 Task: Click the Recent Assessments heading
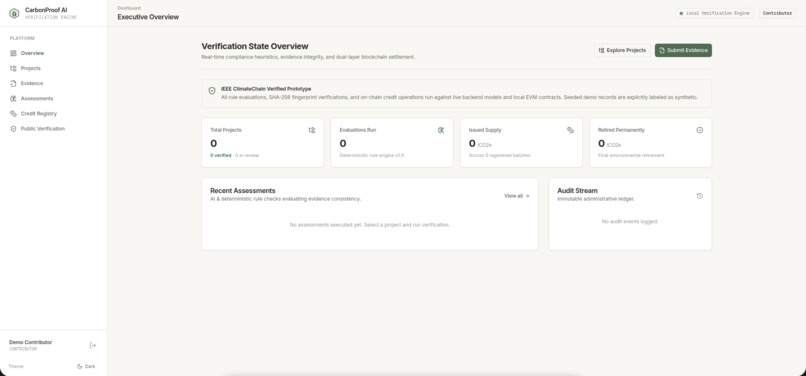(243, 190)
